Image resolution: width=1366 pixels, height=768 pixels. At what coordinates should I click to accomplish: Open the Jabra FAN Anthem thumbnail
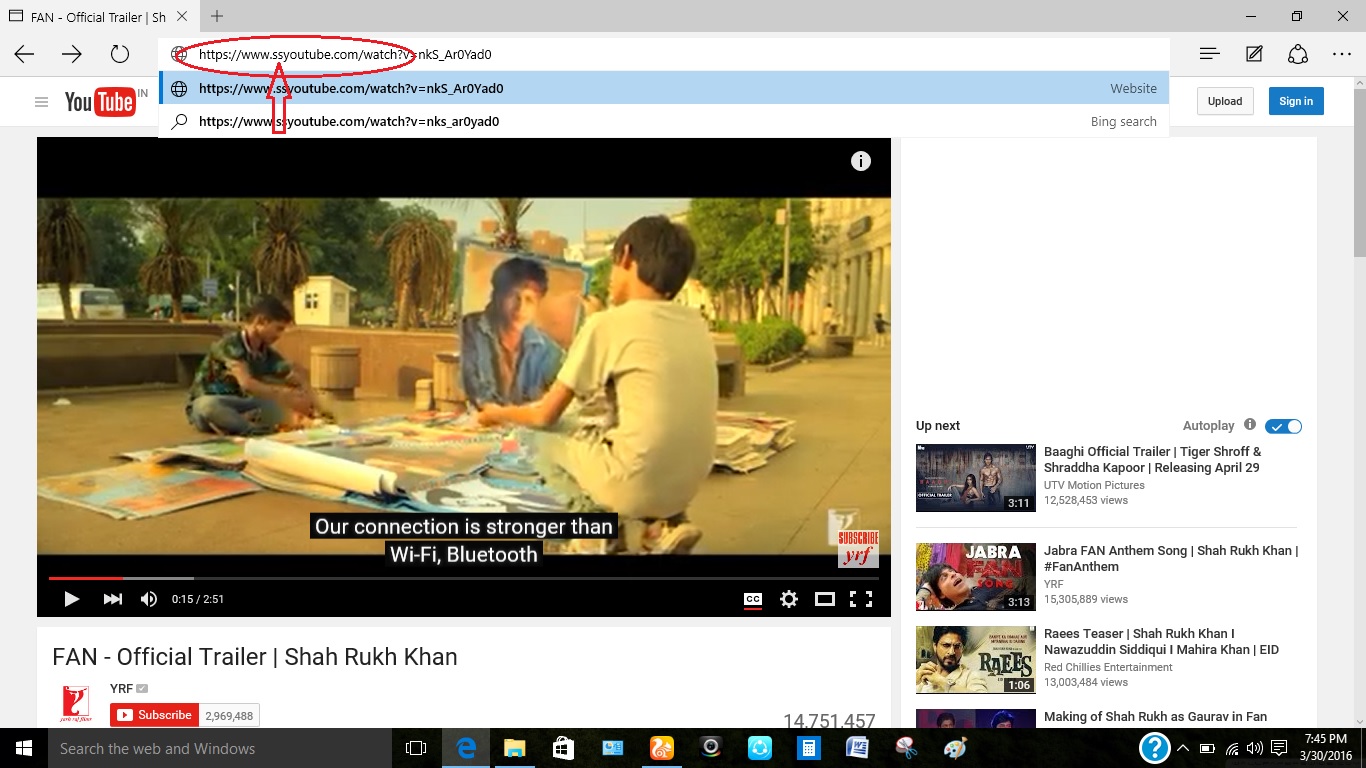[x=976, y=577]
